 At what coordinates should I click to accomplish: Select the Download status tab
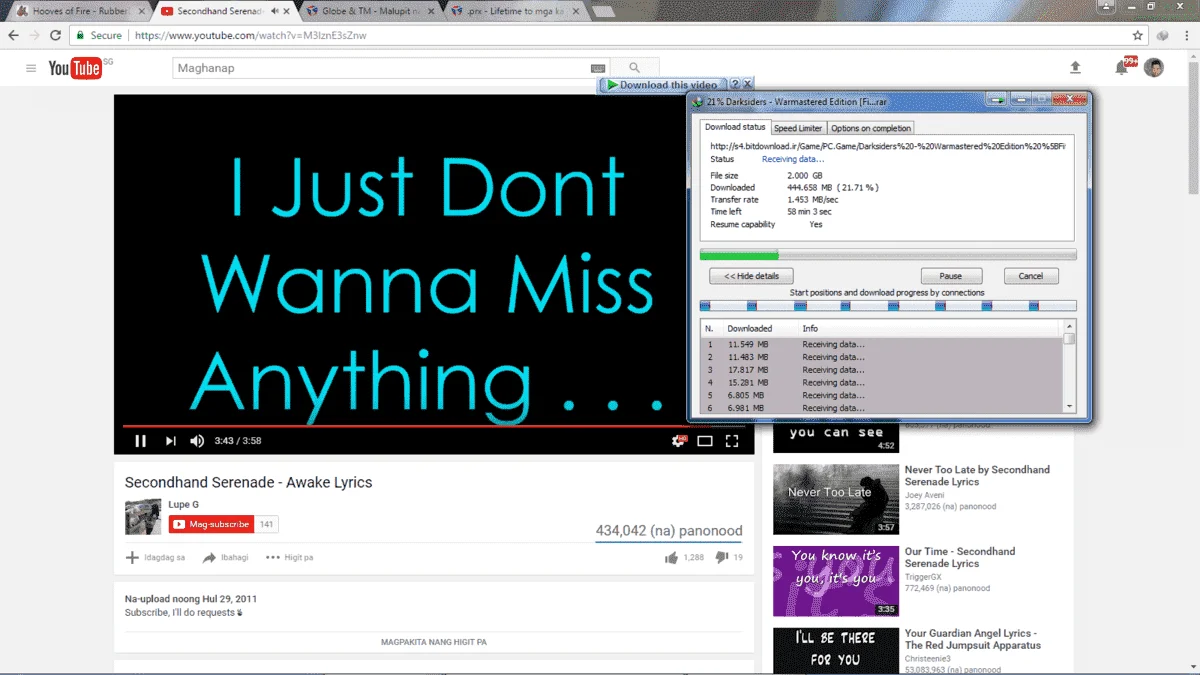click(x=735, y=127)
